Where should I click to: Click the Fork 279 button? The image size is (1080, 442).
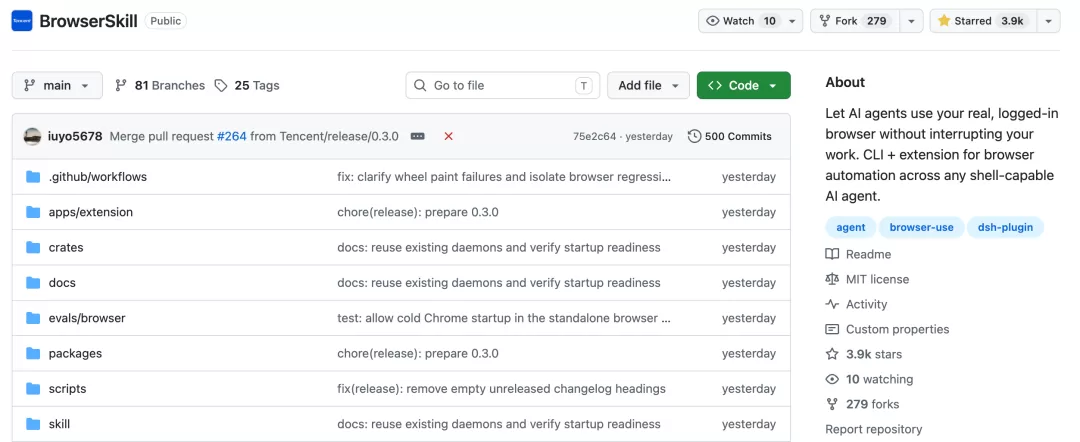pyautogui.click(x=855, y=21)
